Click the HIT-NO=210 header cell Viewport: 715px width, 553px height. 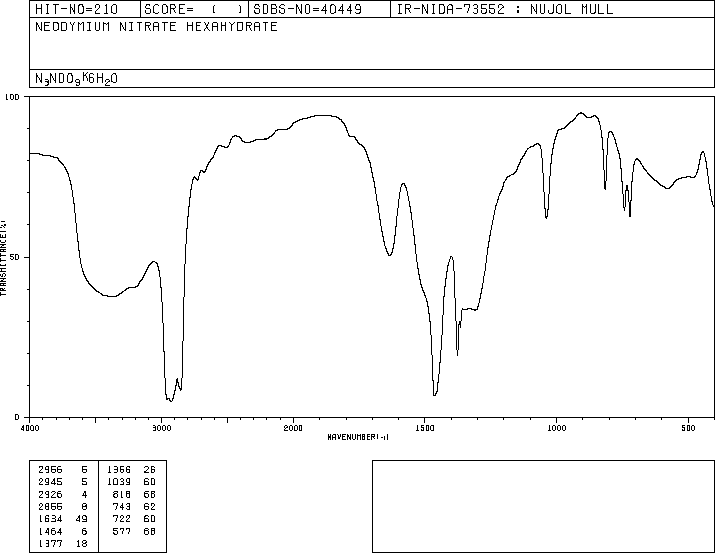(76, 9)
